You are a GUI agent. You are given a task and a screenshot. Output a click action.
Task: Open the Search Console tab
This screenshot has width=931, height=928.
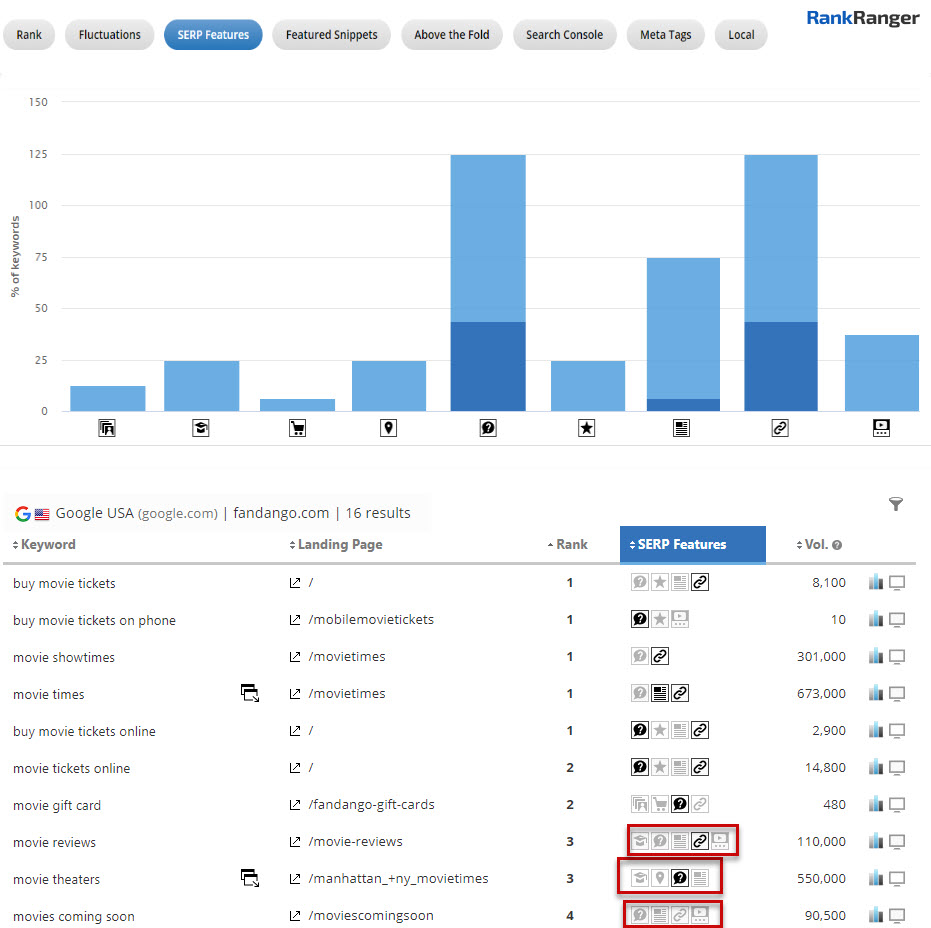pyautogui.click(x=565, y=35)
